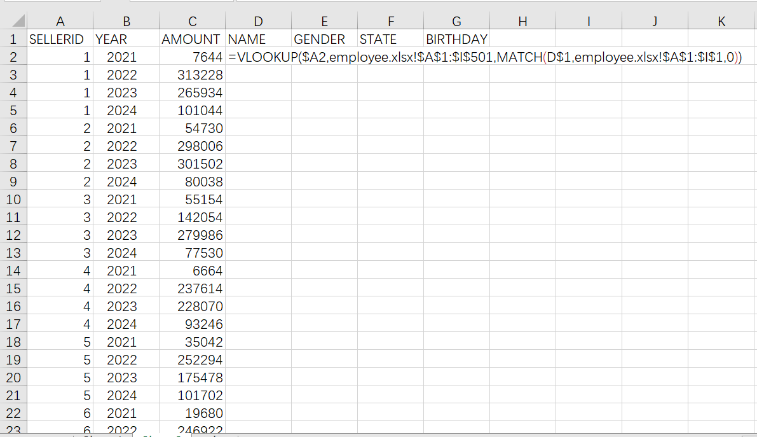
Task: Click amount cell 54730
Action: tap(192, 128)
